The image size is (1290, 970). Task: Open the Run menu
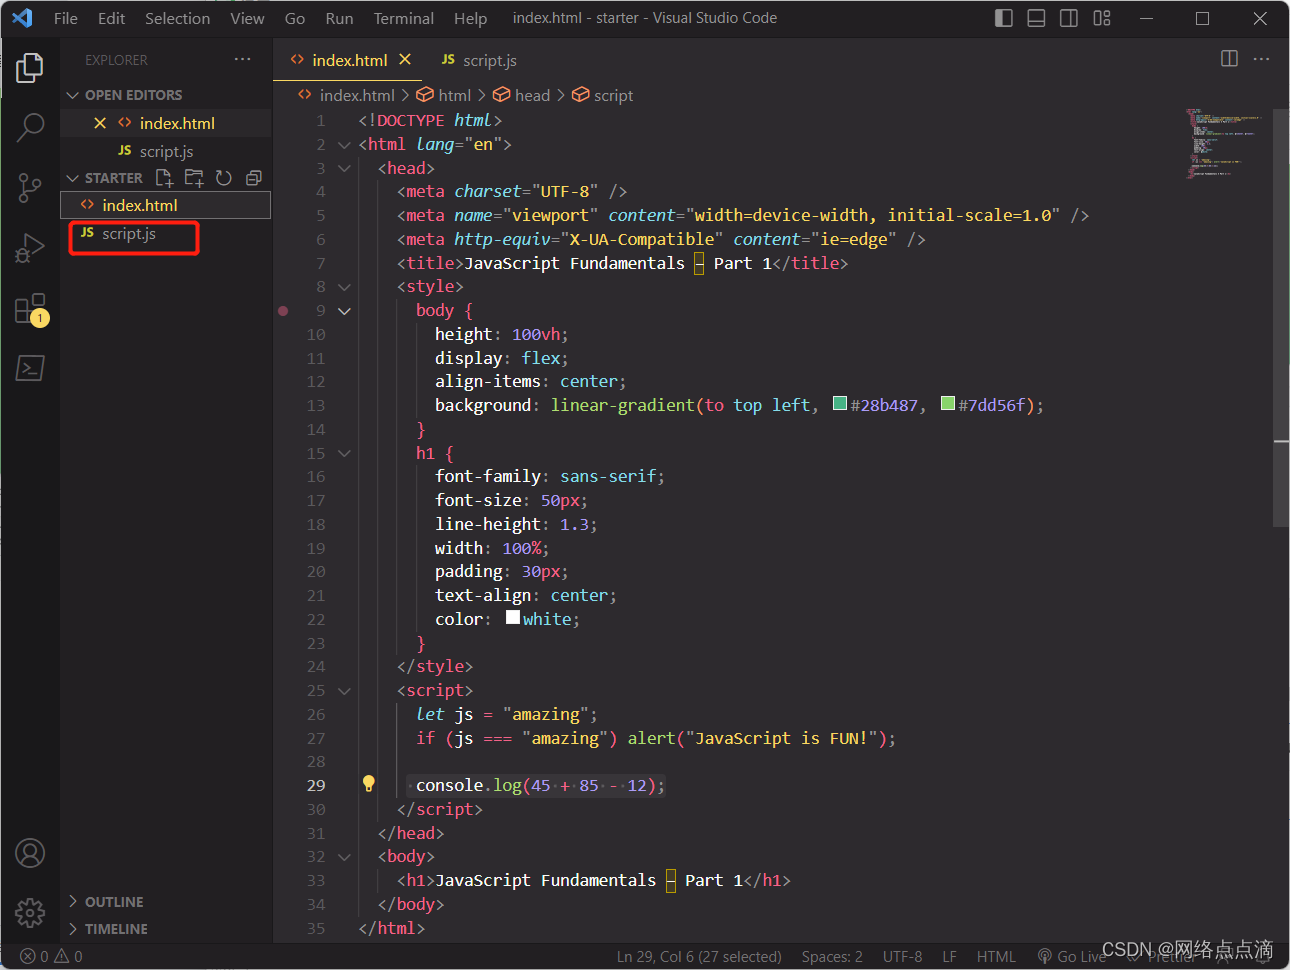click(x=339, y=18)
